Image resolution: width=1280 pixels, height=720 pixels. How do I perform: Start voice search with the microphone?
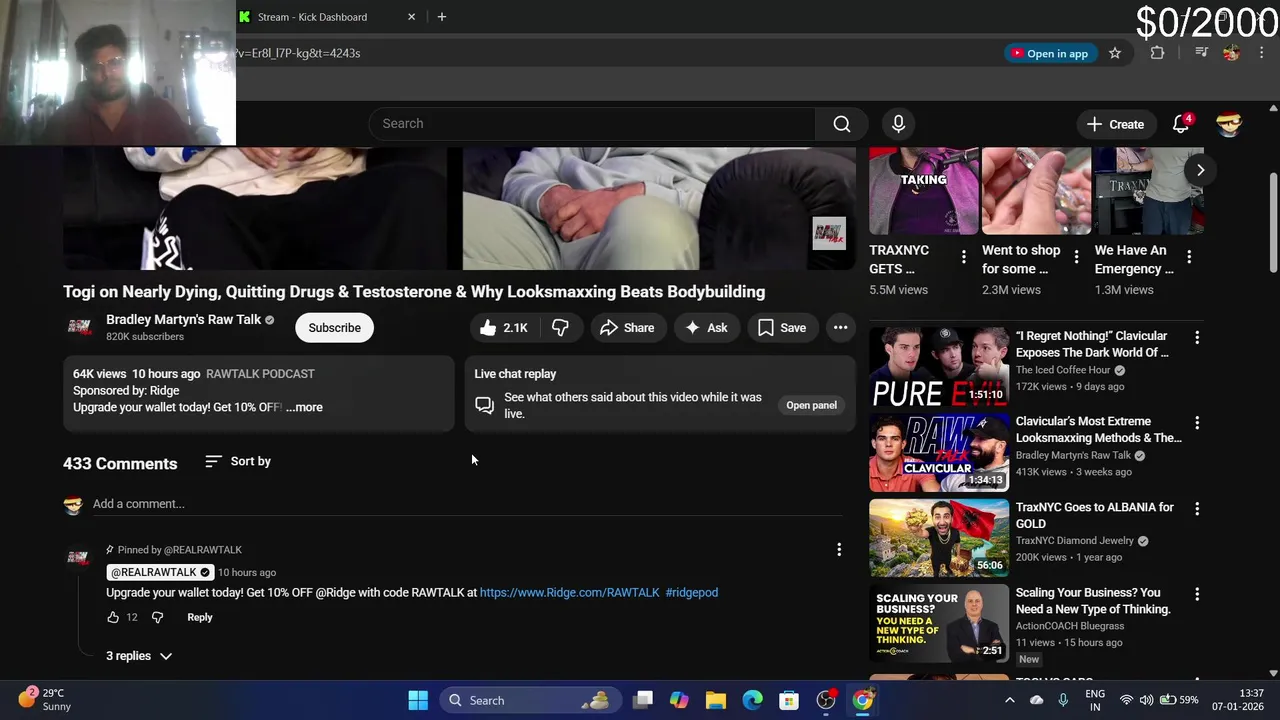(x=898, y=124)
